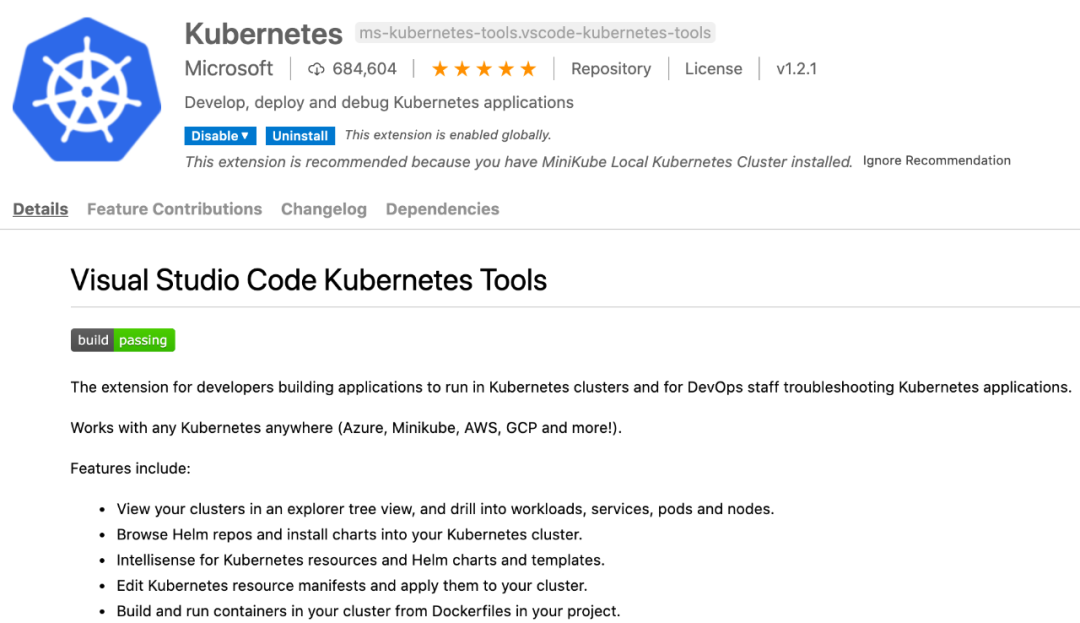1080x623 pixels.
Task: Open the Changelog tab
Action: pos(324,209)
